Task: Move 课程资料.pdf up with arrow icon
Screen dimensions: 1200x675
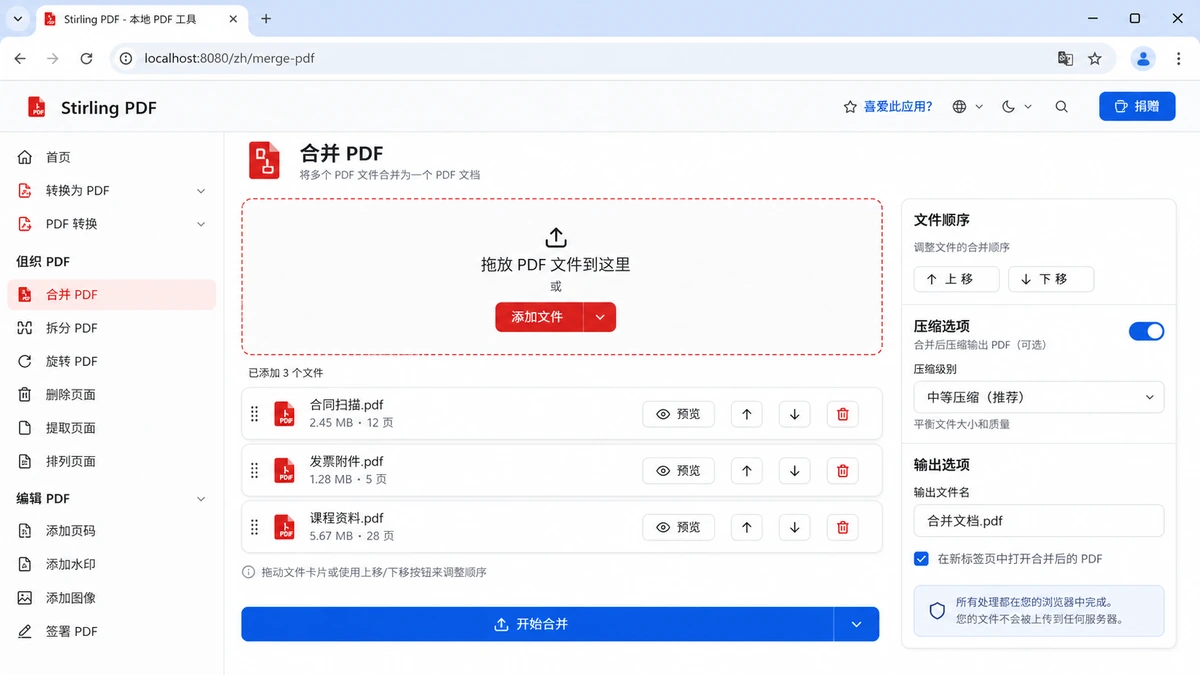Action: point(746,527)
